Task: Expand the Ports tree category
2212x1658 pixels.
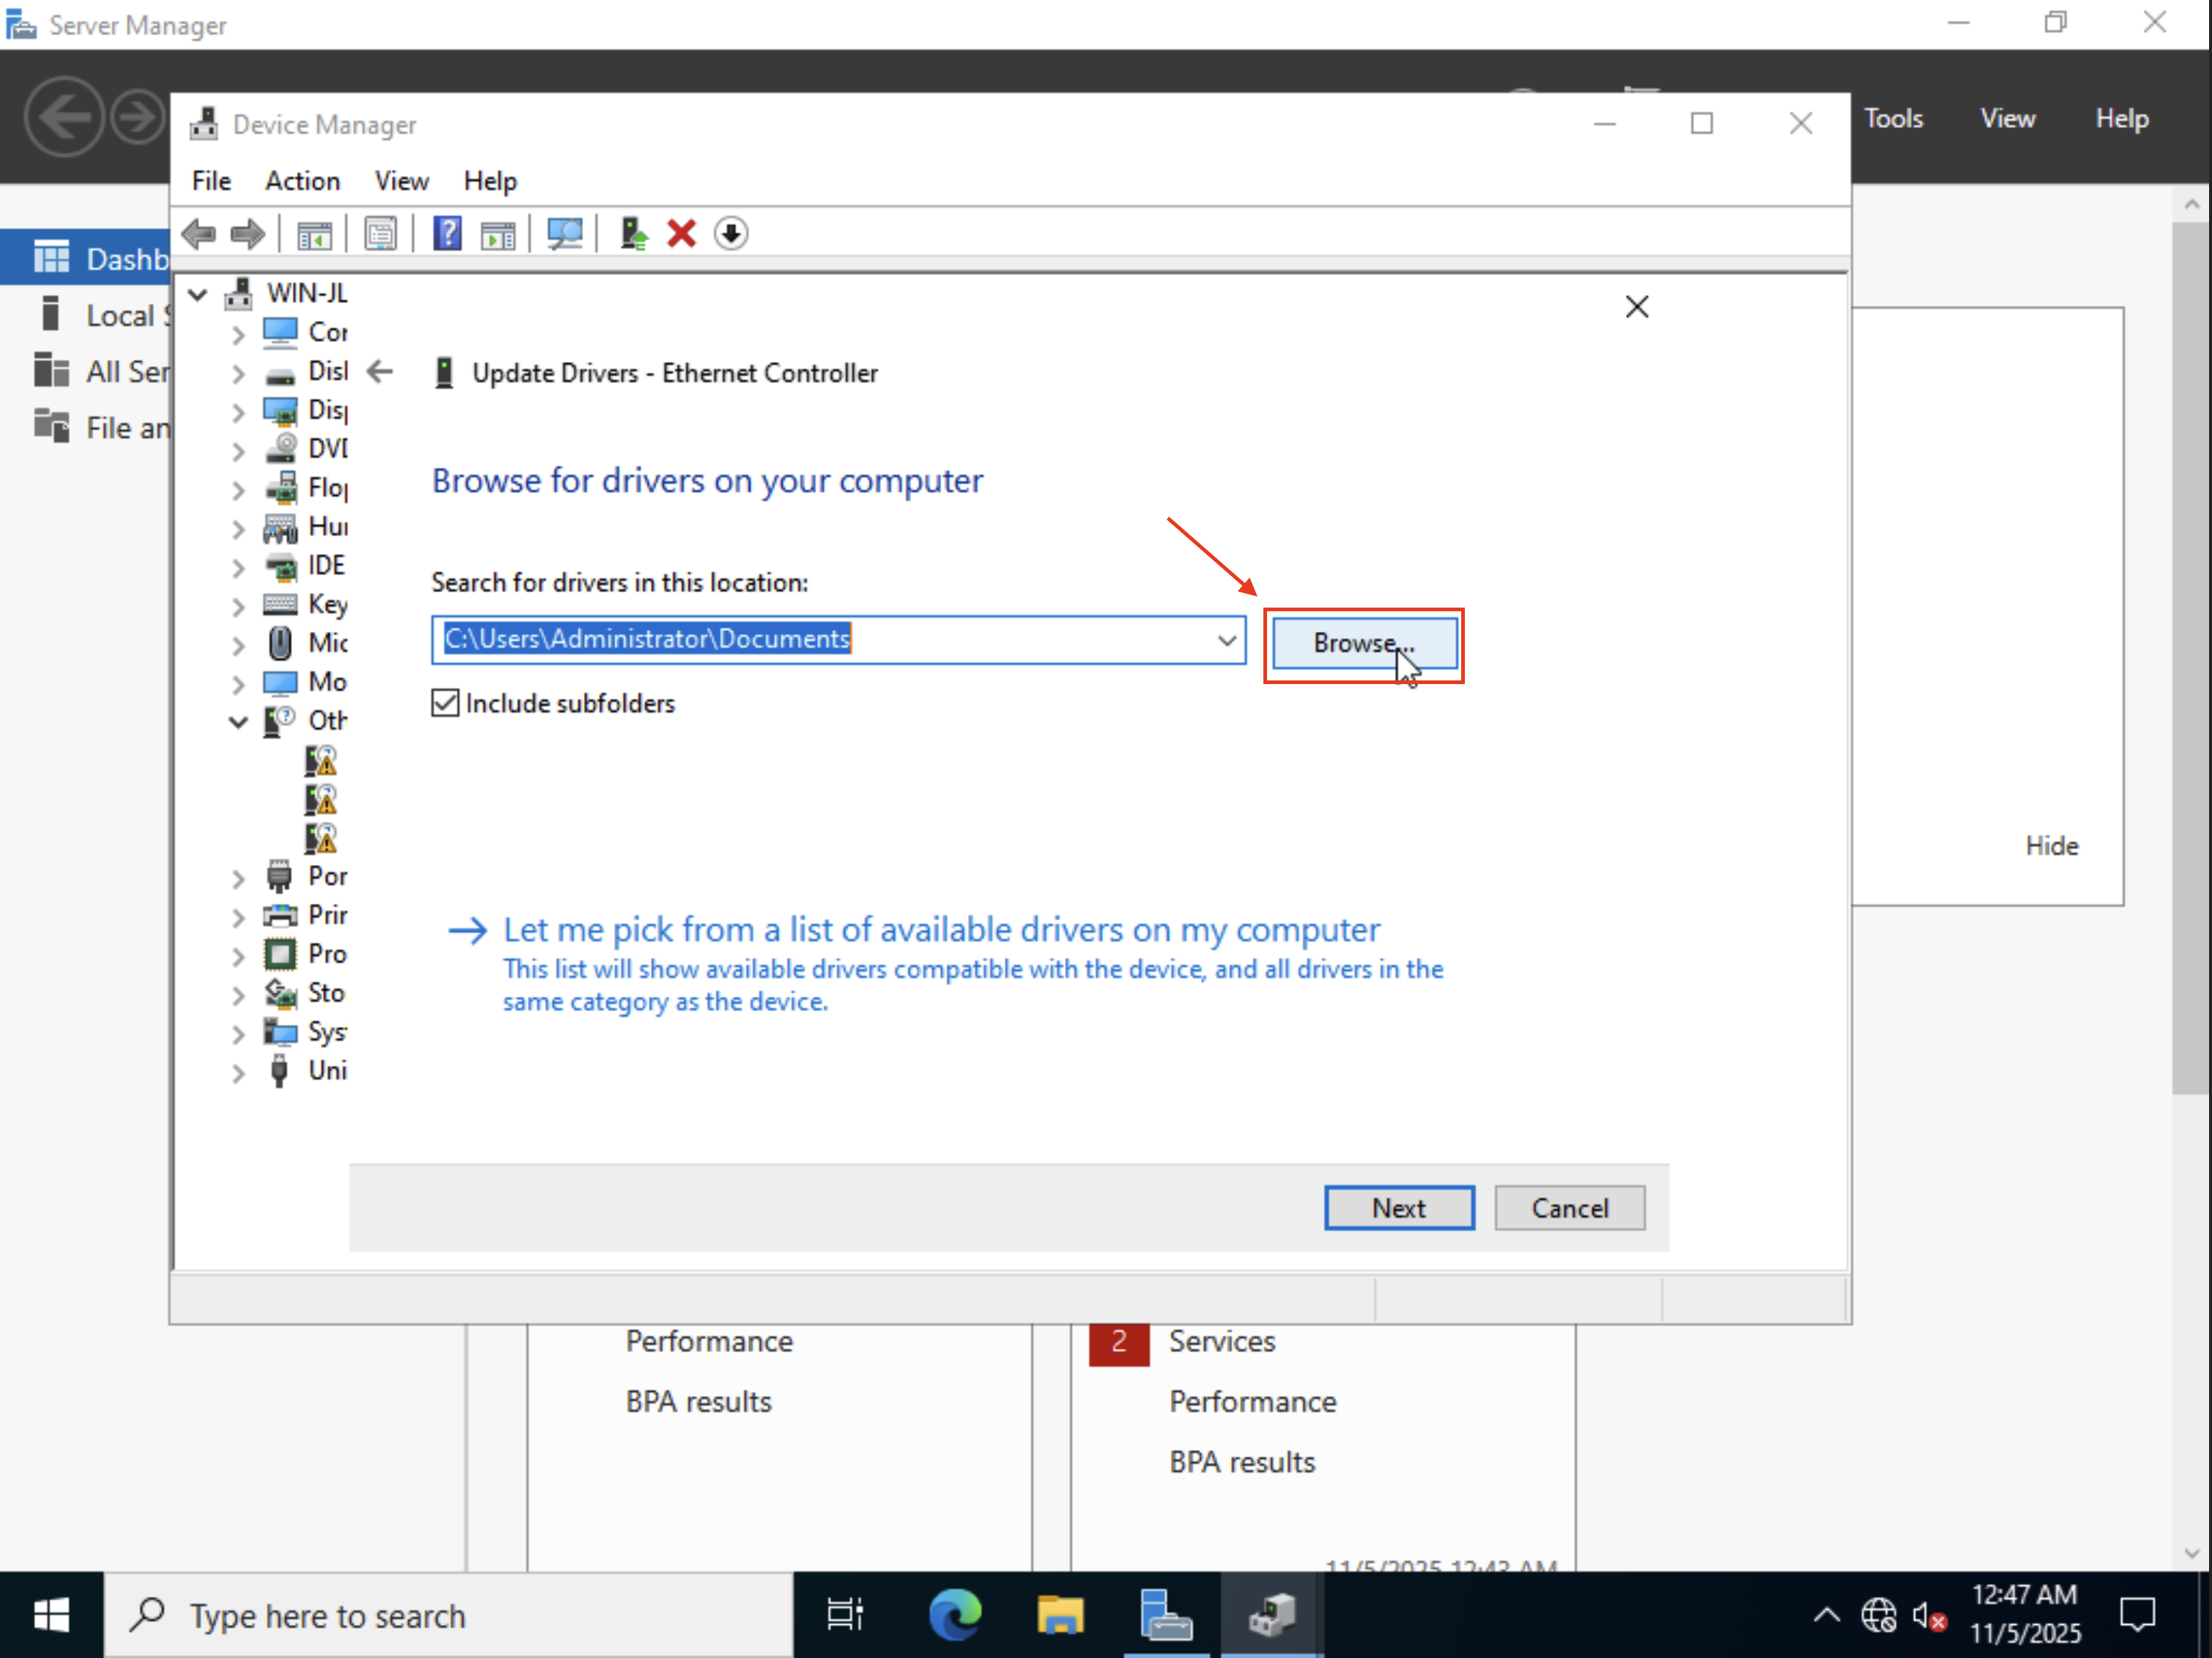Action: [238, 878]
